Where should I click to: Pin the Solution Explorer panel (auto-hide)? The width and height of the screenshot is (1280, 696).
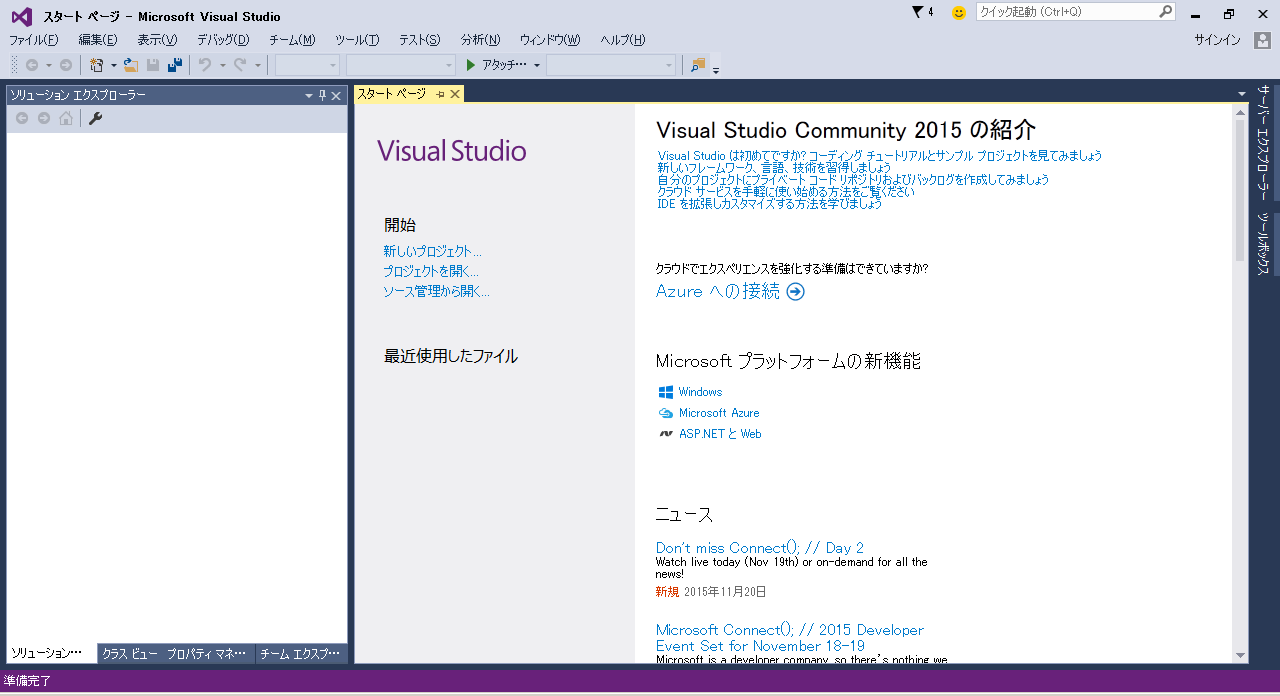323,95
